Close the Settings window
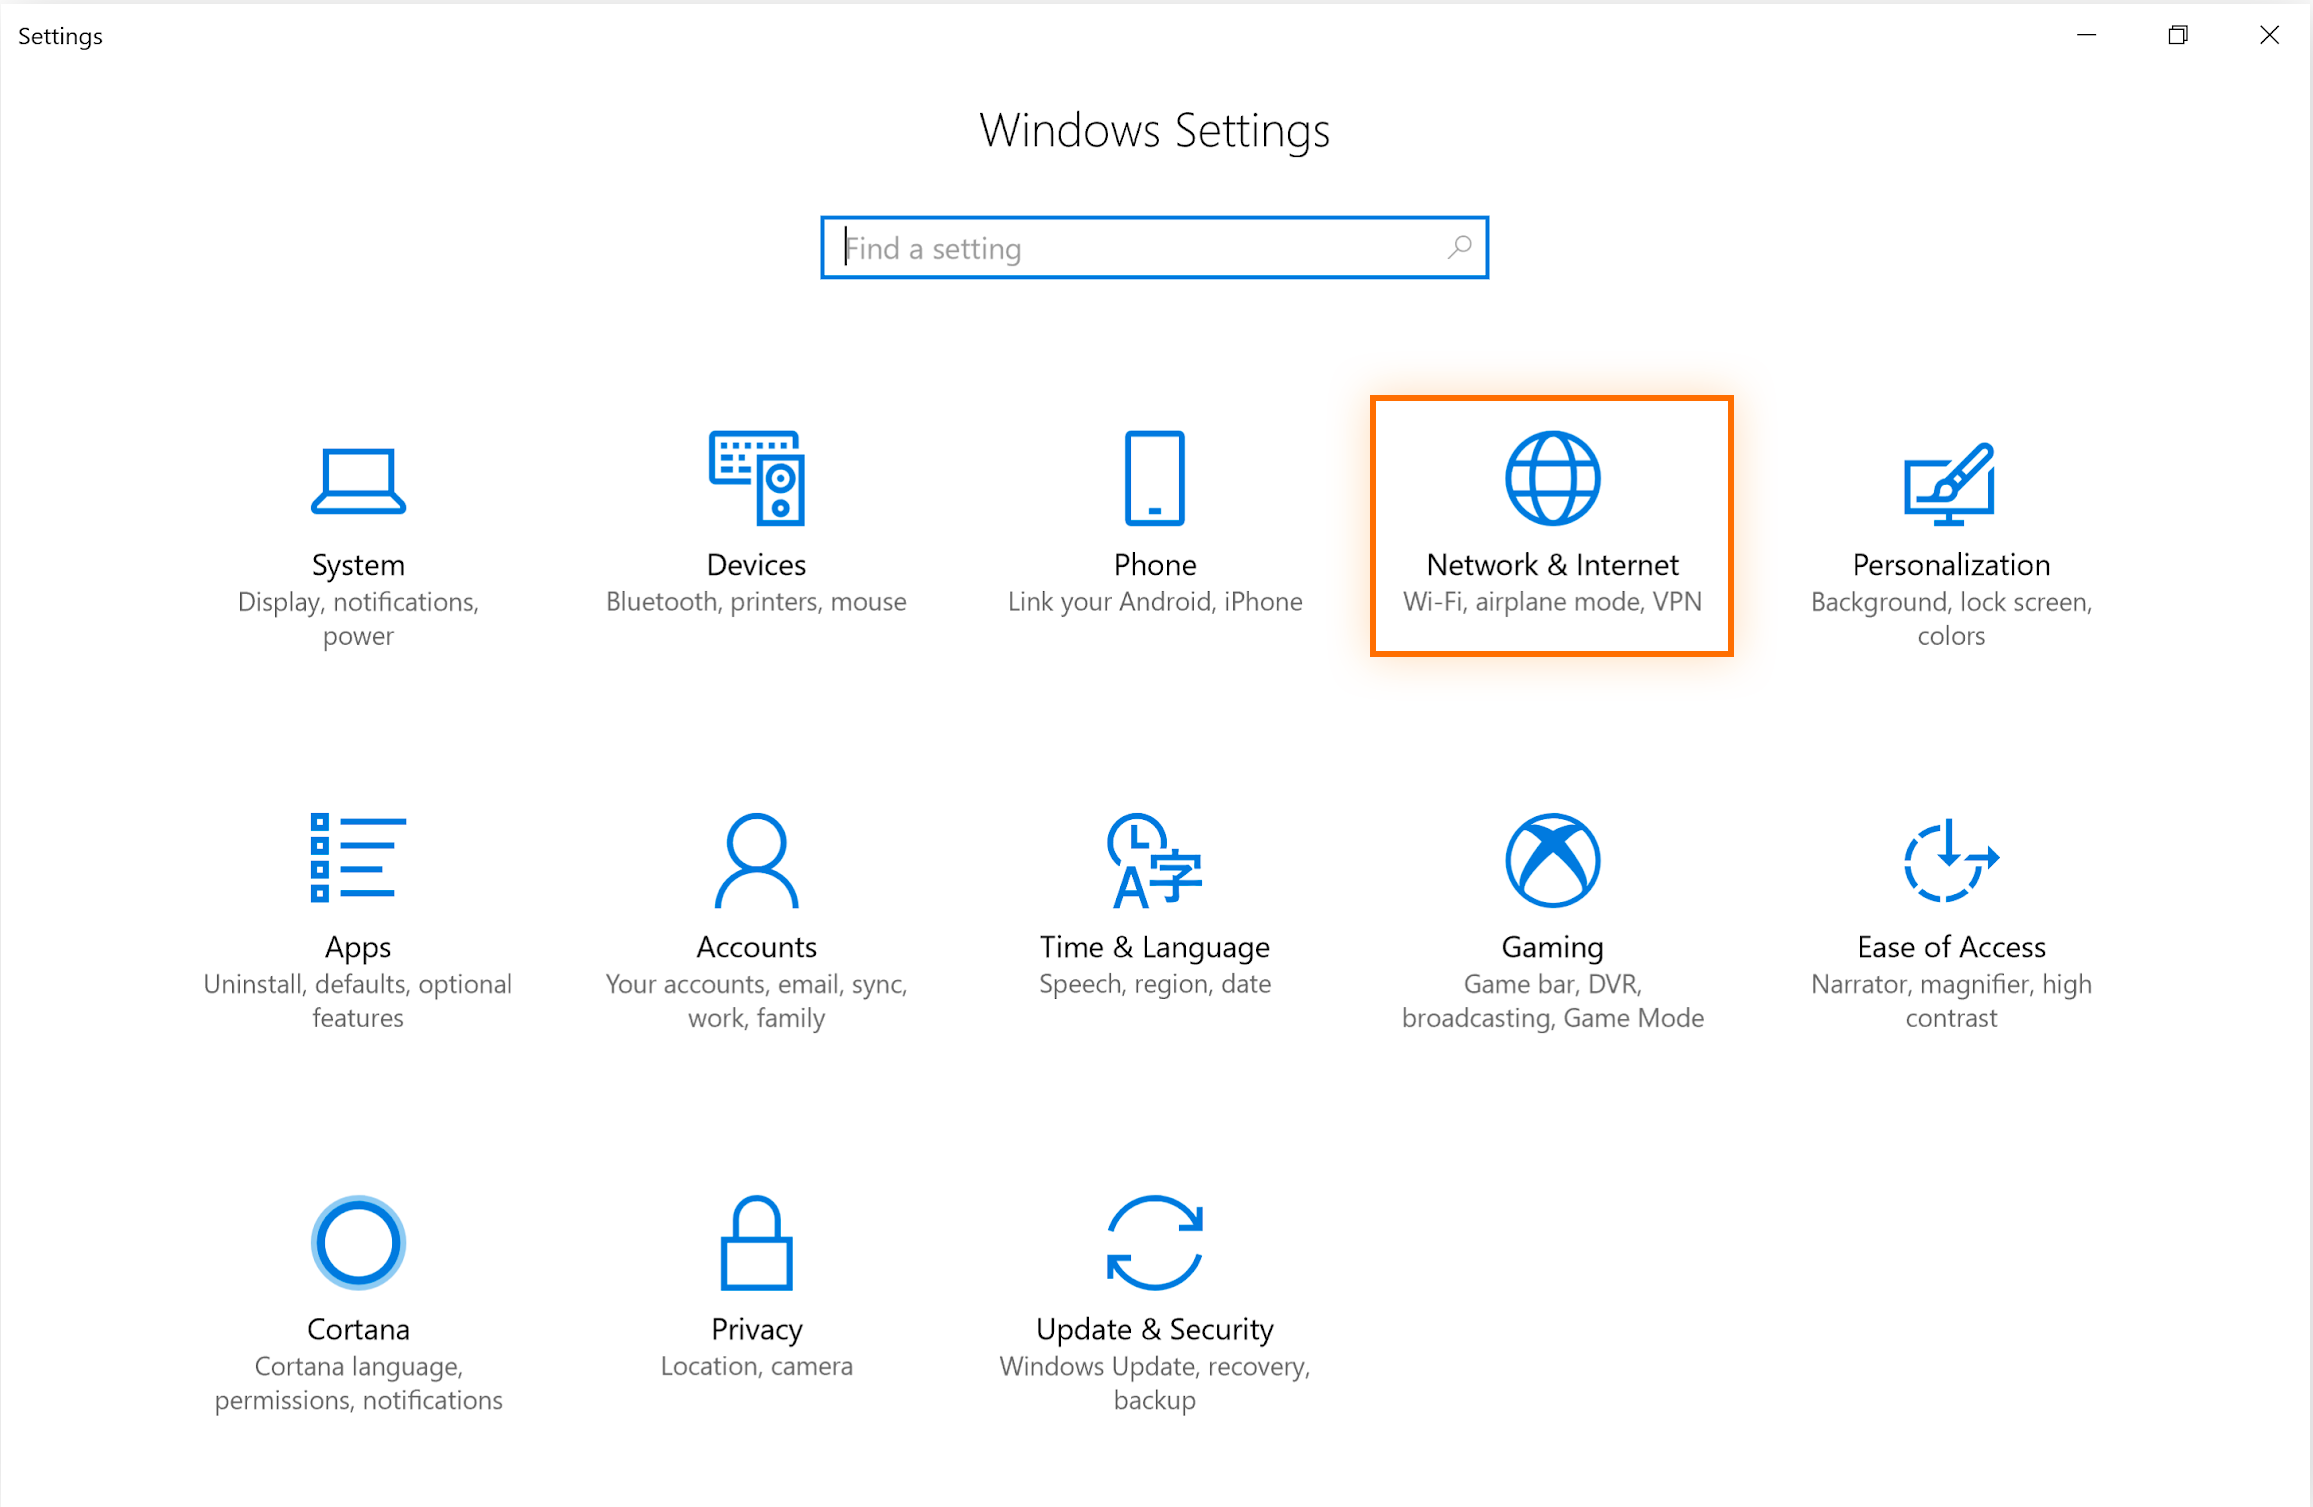This screenshot has width=2313, height=1507. point(2269,35)
